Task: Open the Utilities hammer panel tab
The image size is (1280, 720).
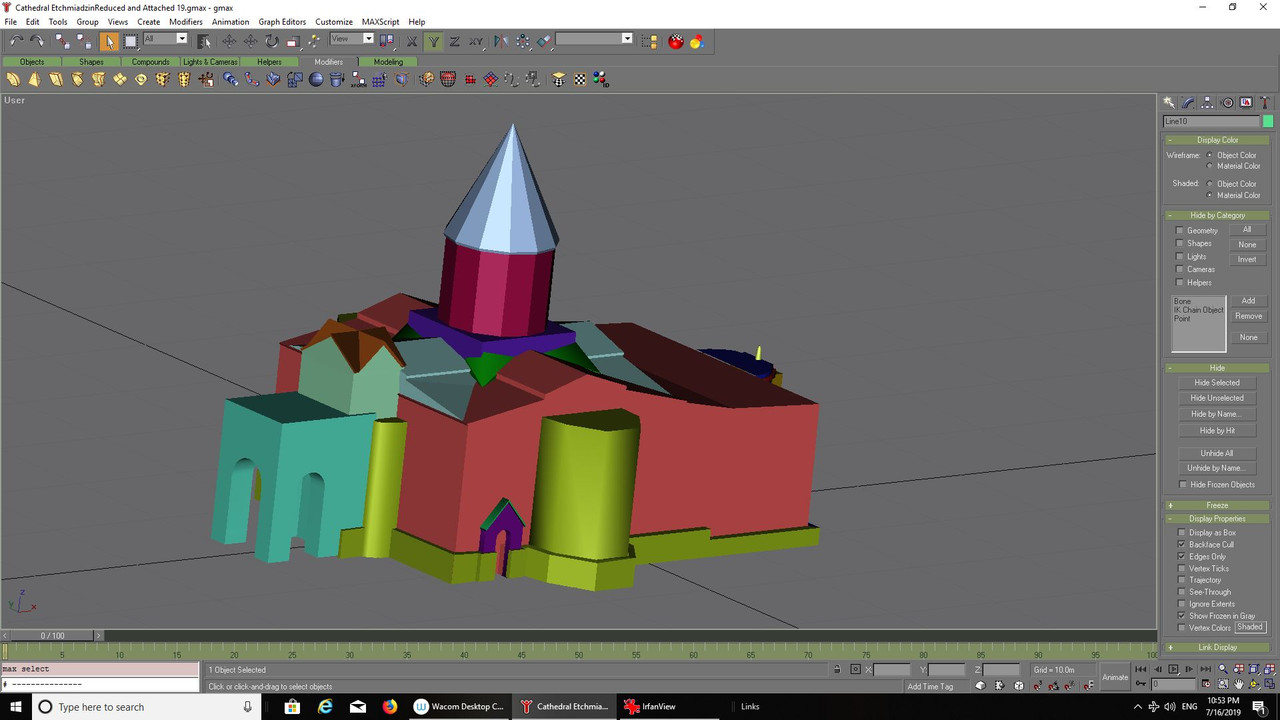Action: [1265, 102]
